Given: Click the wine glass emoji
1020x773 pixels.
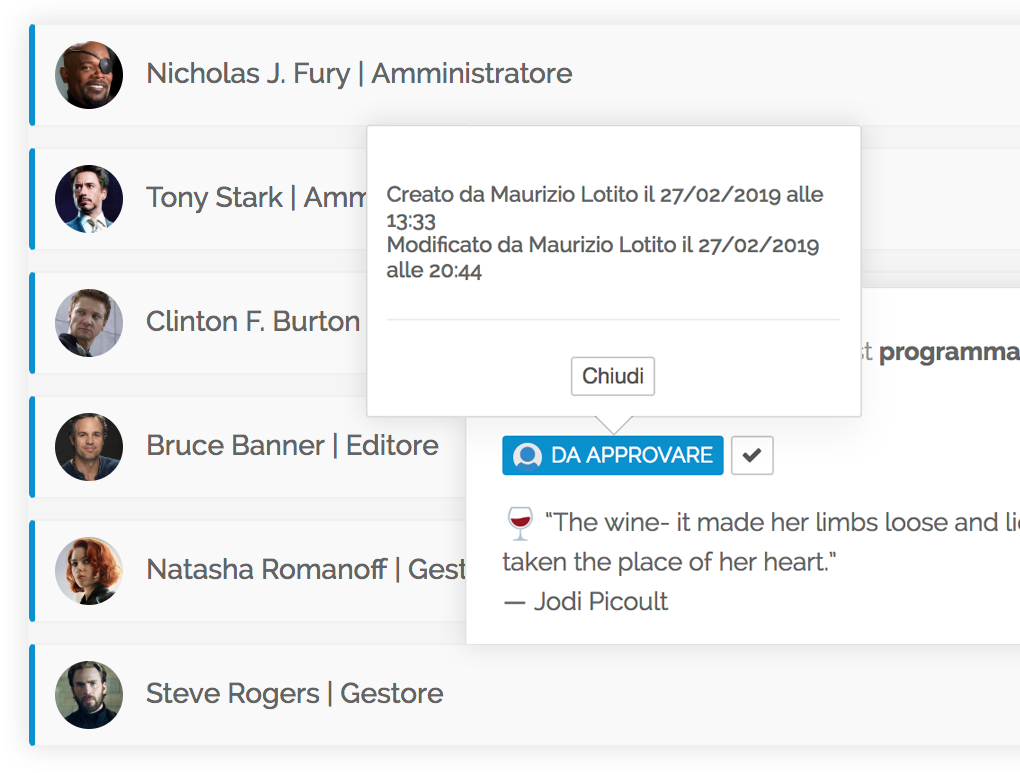Looking at the screenshot, I should (519, 522).
